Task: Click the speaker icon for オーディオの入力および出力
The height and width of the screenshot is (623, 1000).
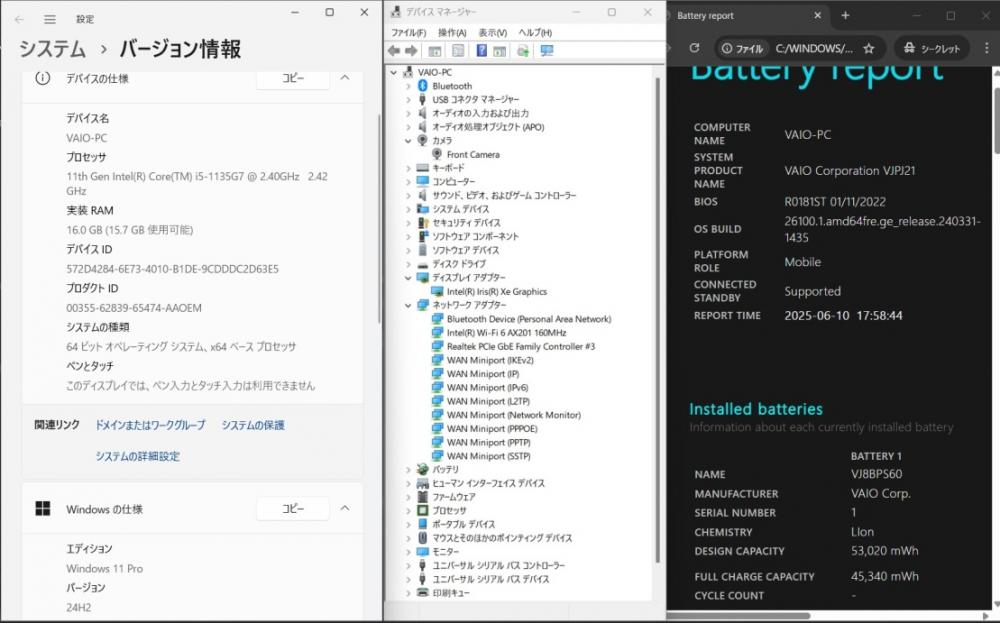Action: [x=422, y=113]
